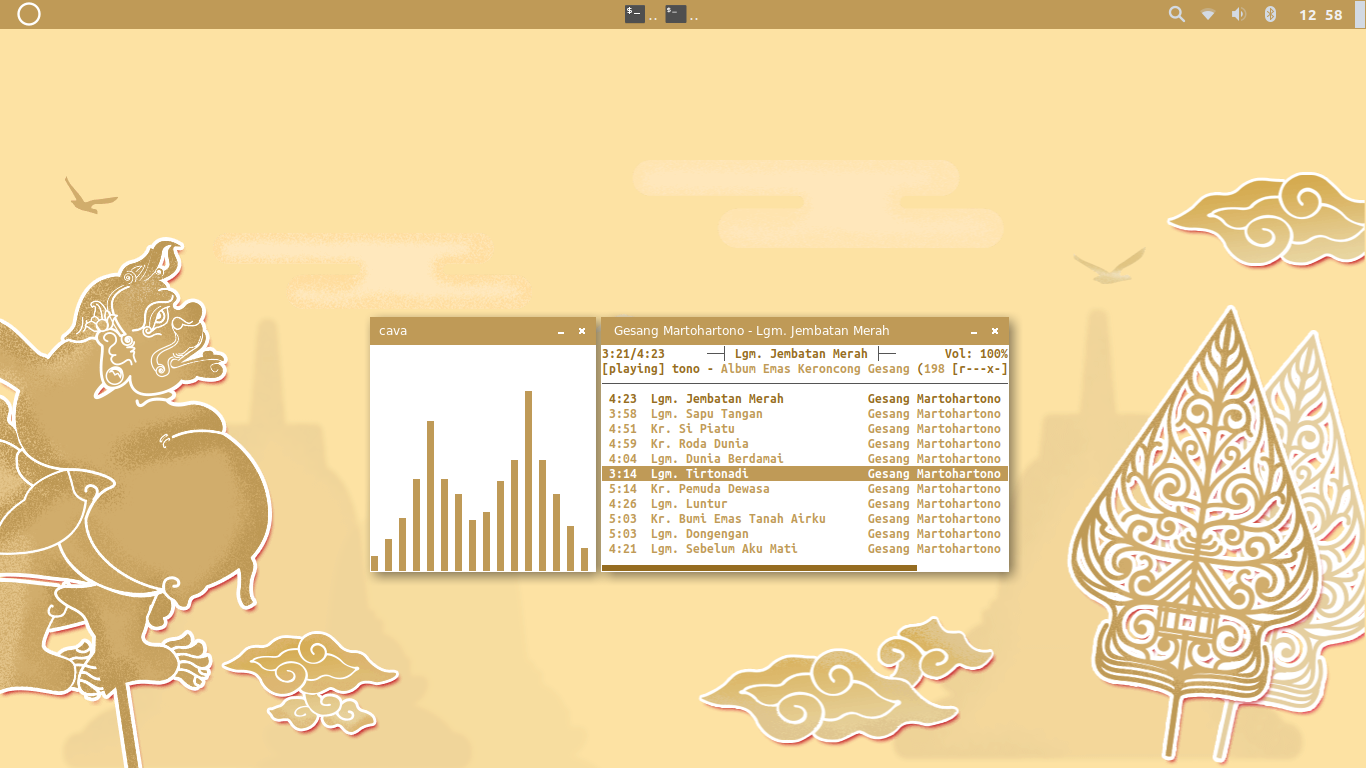Select the track 'Kr. Roda Dunia'
This screenshot has width=1366, height=768.
(700, 443)
